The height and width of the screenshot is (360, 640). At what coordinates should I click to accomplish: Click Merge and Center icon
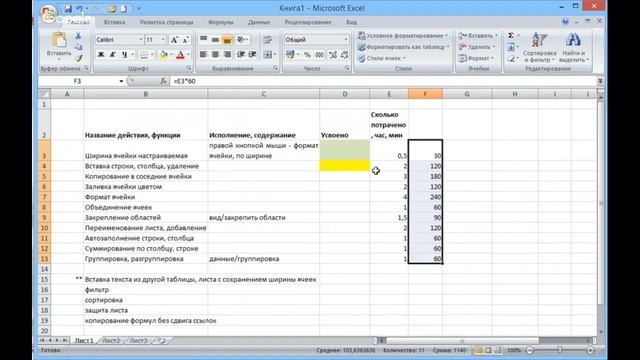click(x=267, y=54)
